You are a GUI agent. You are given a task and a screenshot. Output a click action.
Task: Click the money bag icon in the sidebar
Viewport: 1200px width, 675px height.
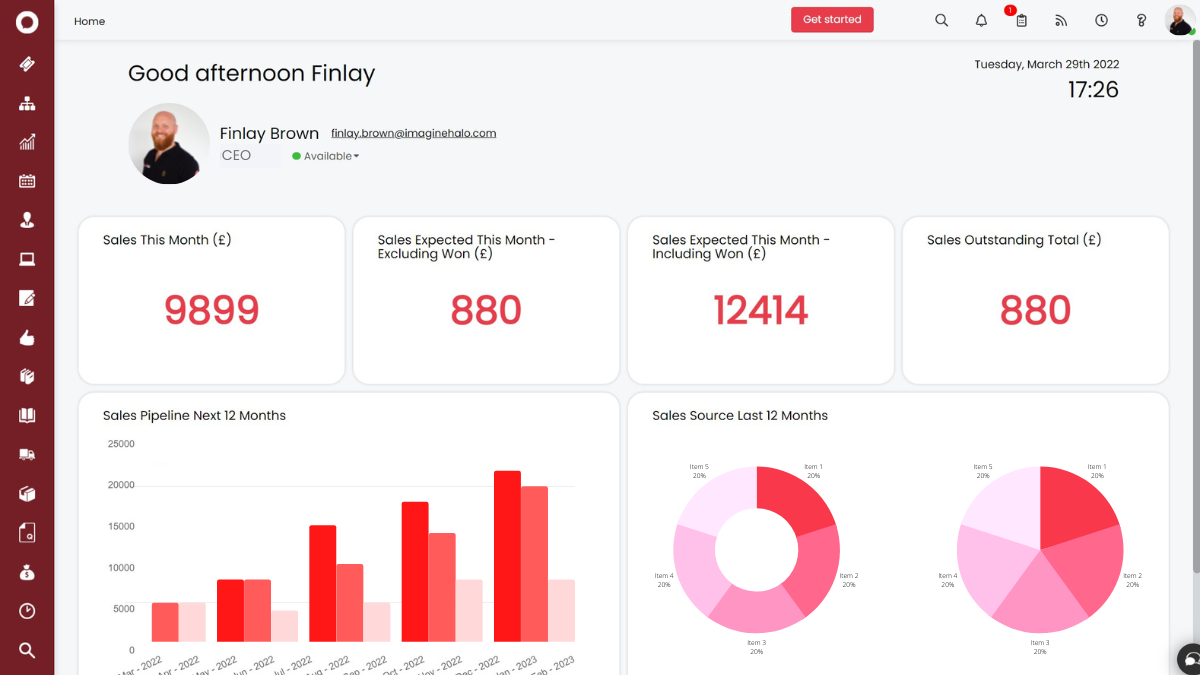(x=26, y=571)
